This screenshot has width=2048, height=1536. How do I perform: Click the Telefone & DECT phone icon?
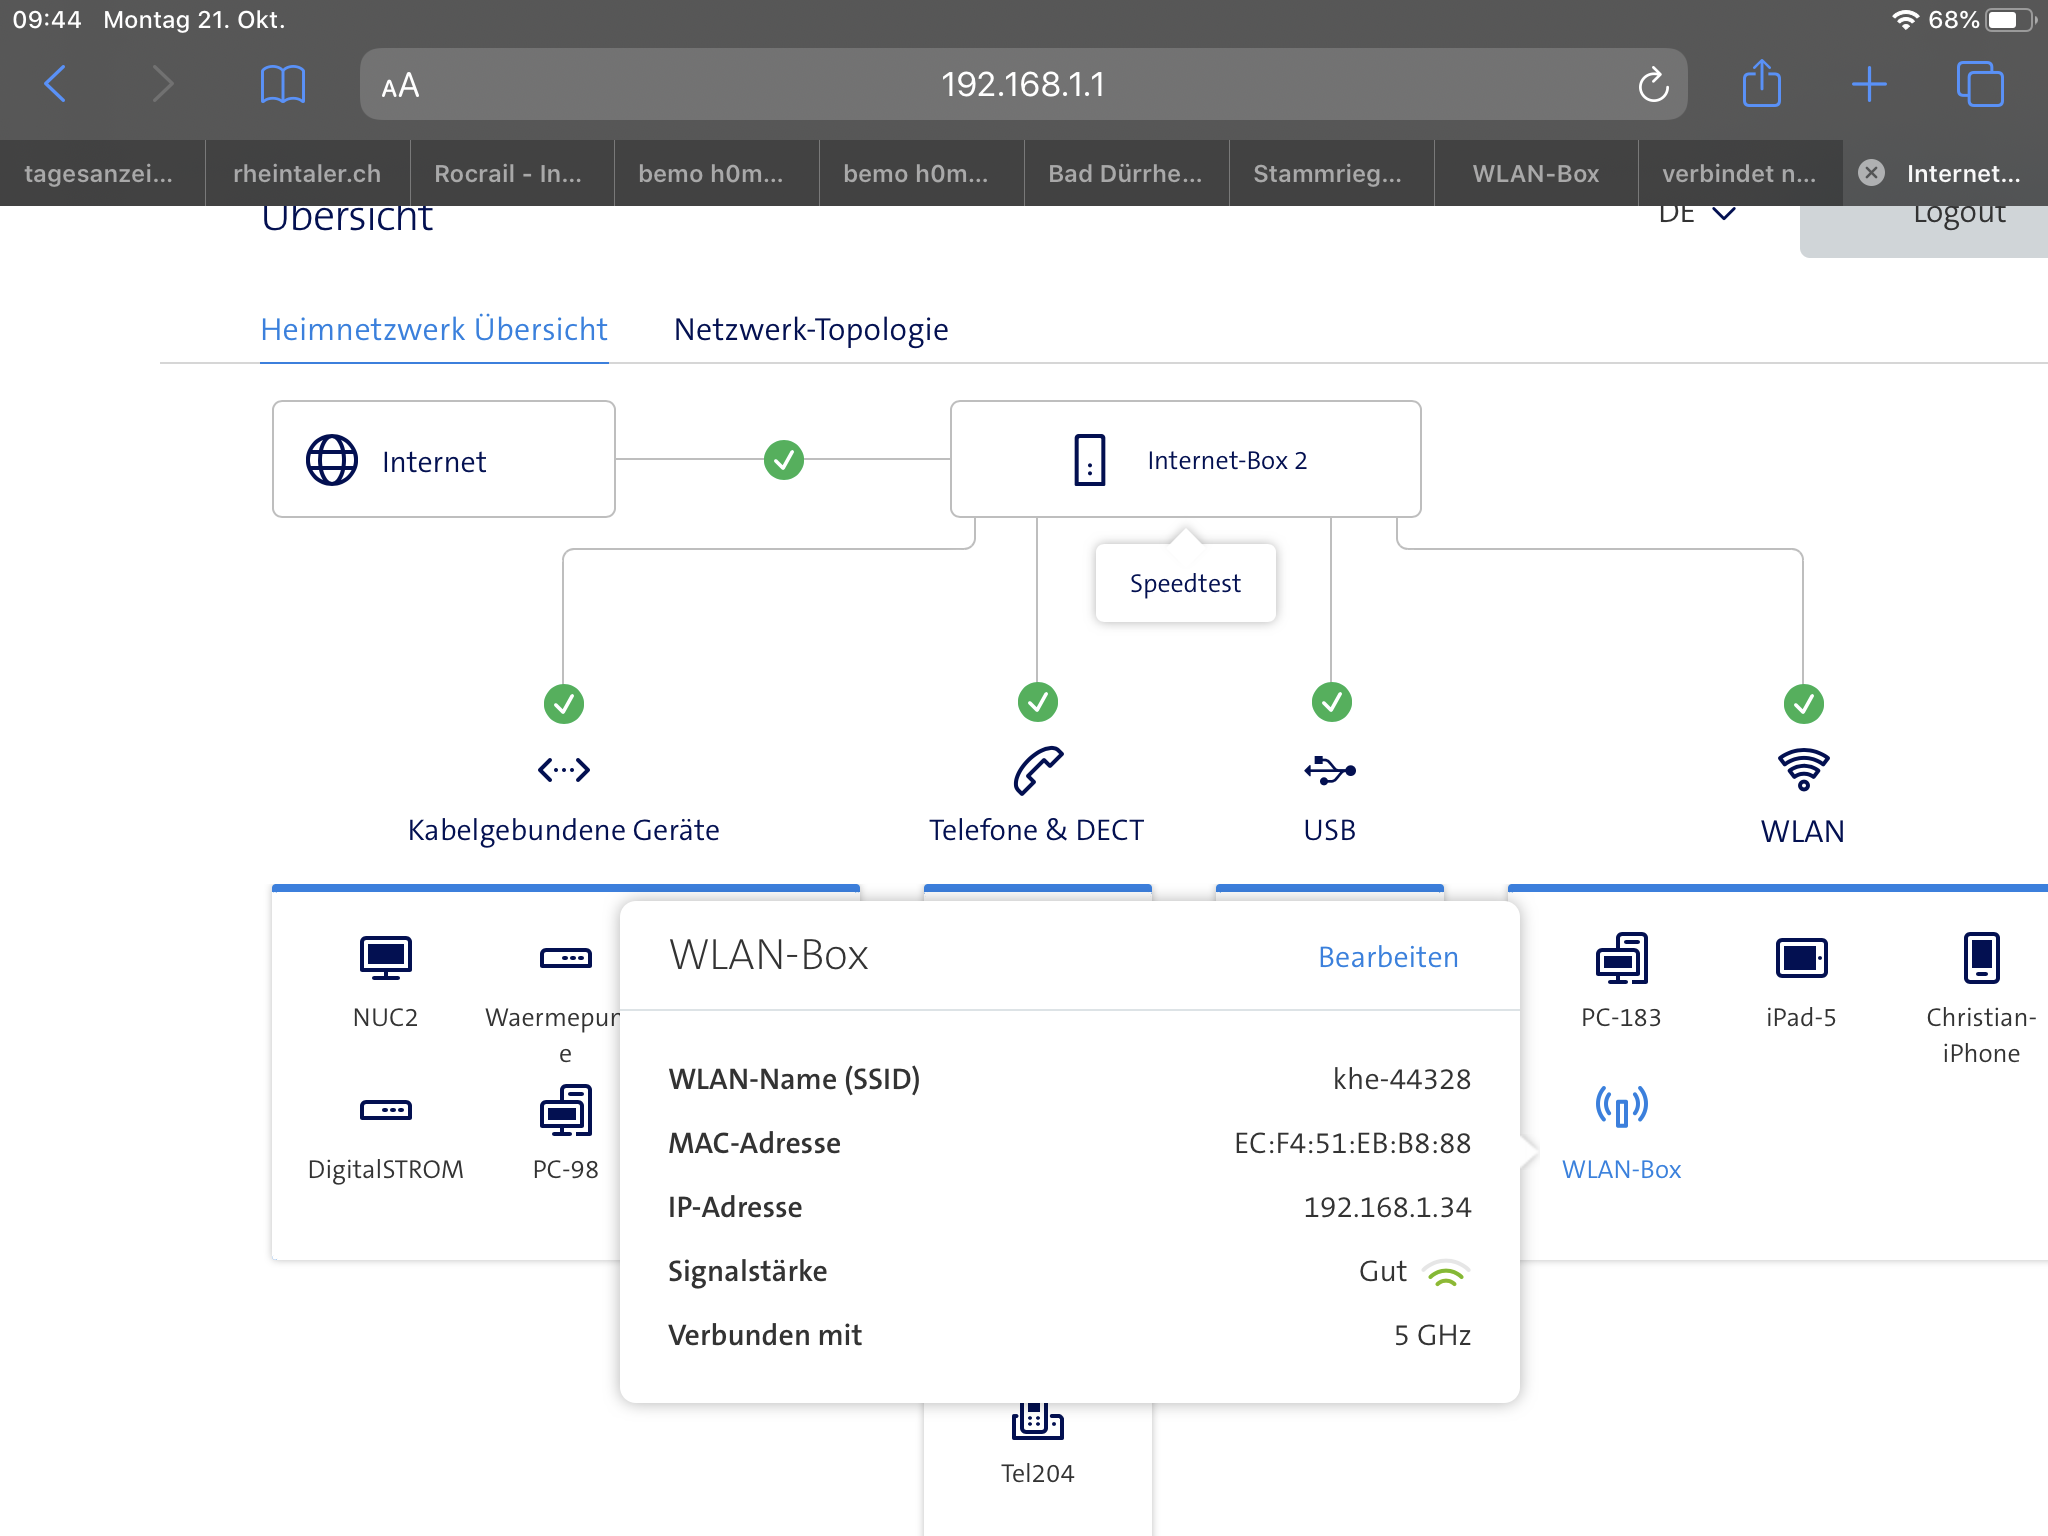[1037, 770]
